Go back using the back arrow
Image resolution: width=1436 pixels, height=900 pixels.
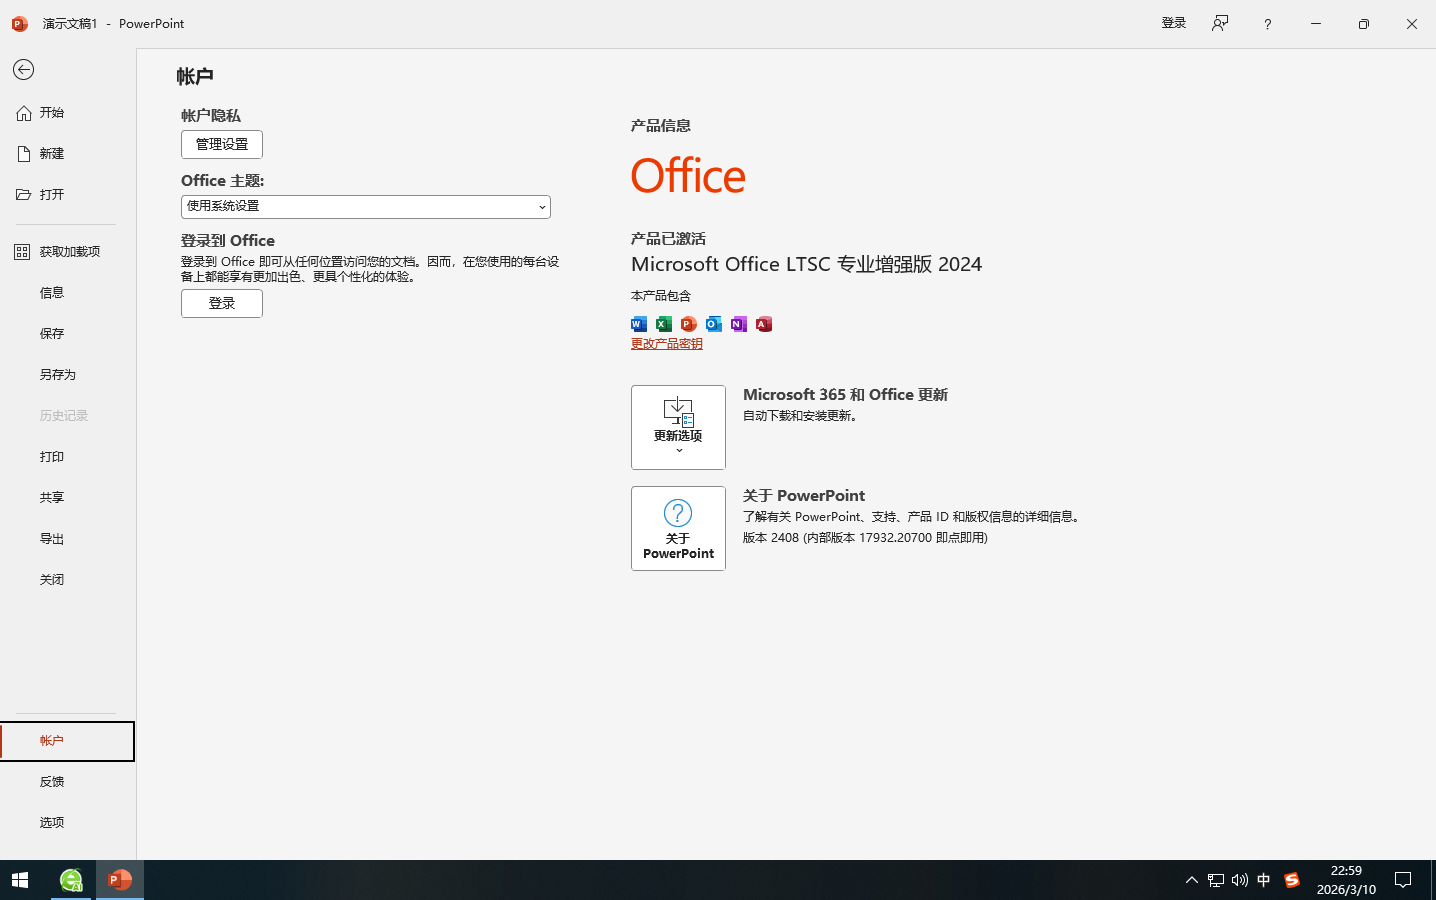(24, 69)
